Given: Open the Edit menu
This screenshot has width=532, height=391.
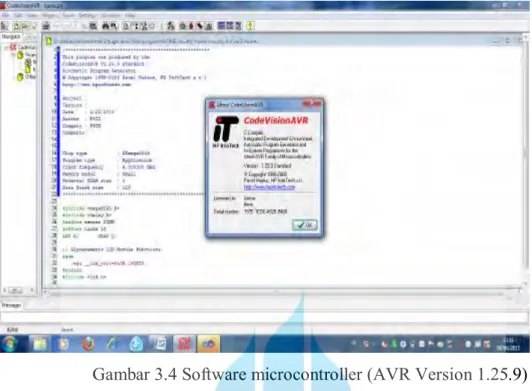Looking at the screenshot, I should point(18,16).
